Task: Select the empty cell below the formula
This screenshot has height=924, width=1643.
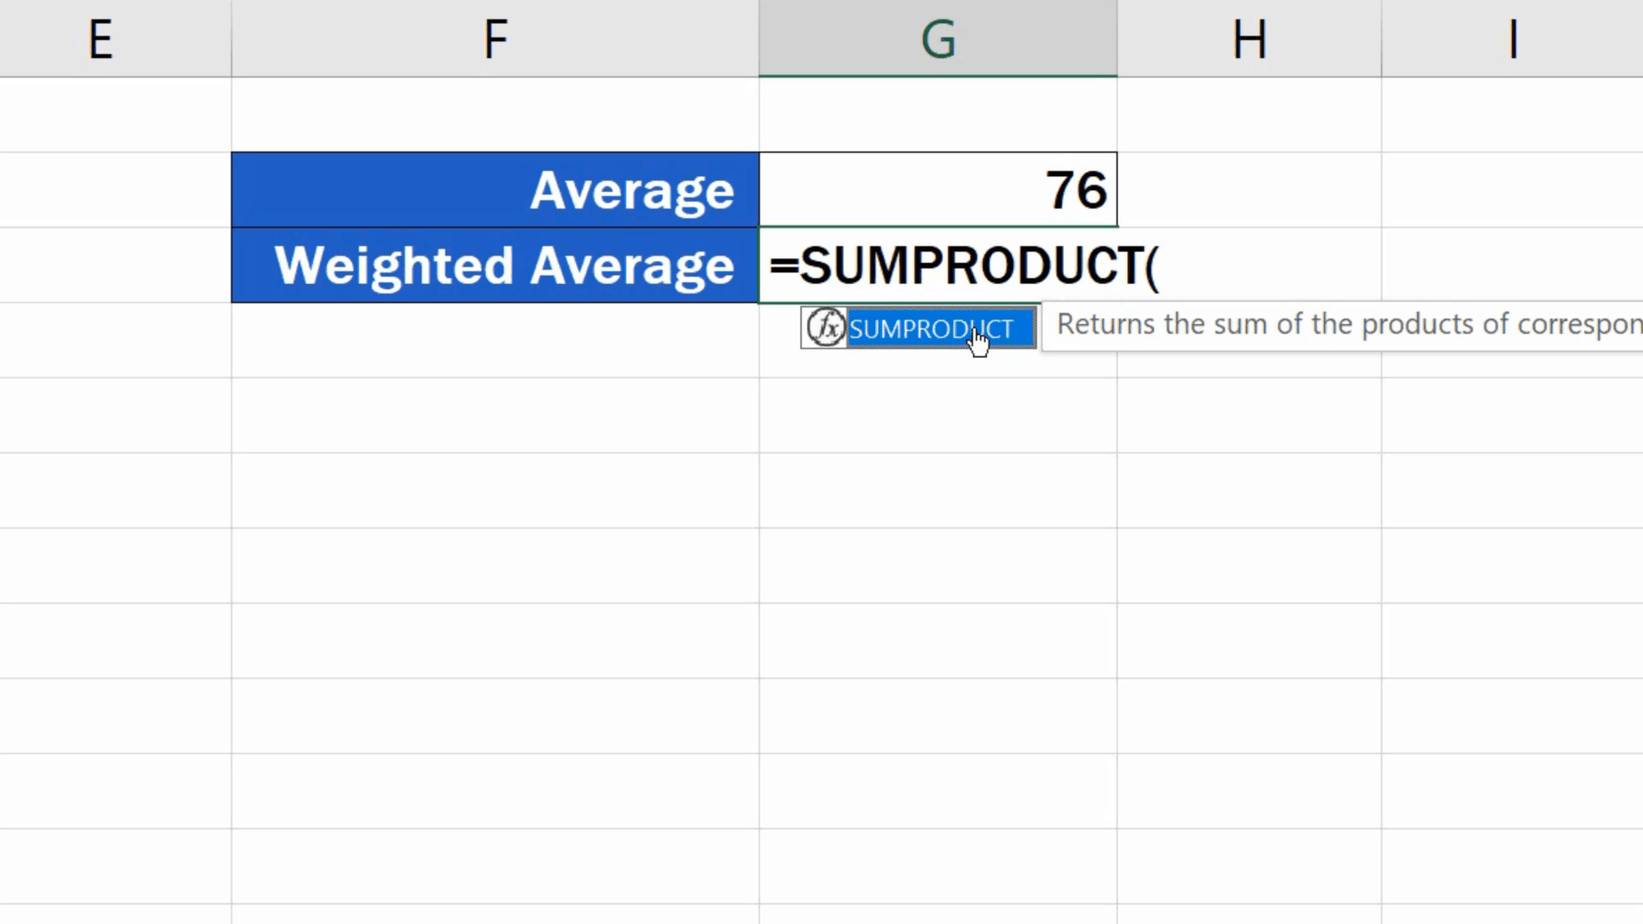Action: [937, 420]
